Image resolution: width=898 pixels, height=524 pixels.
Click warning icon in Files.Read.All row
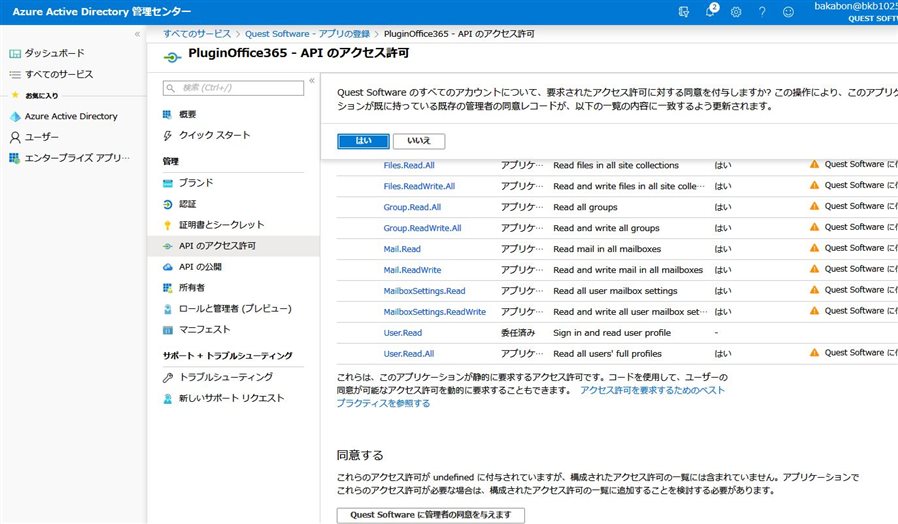(814, 164)
